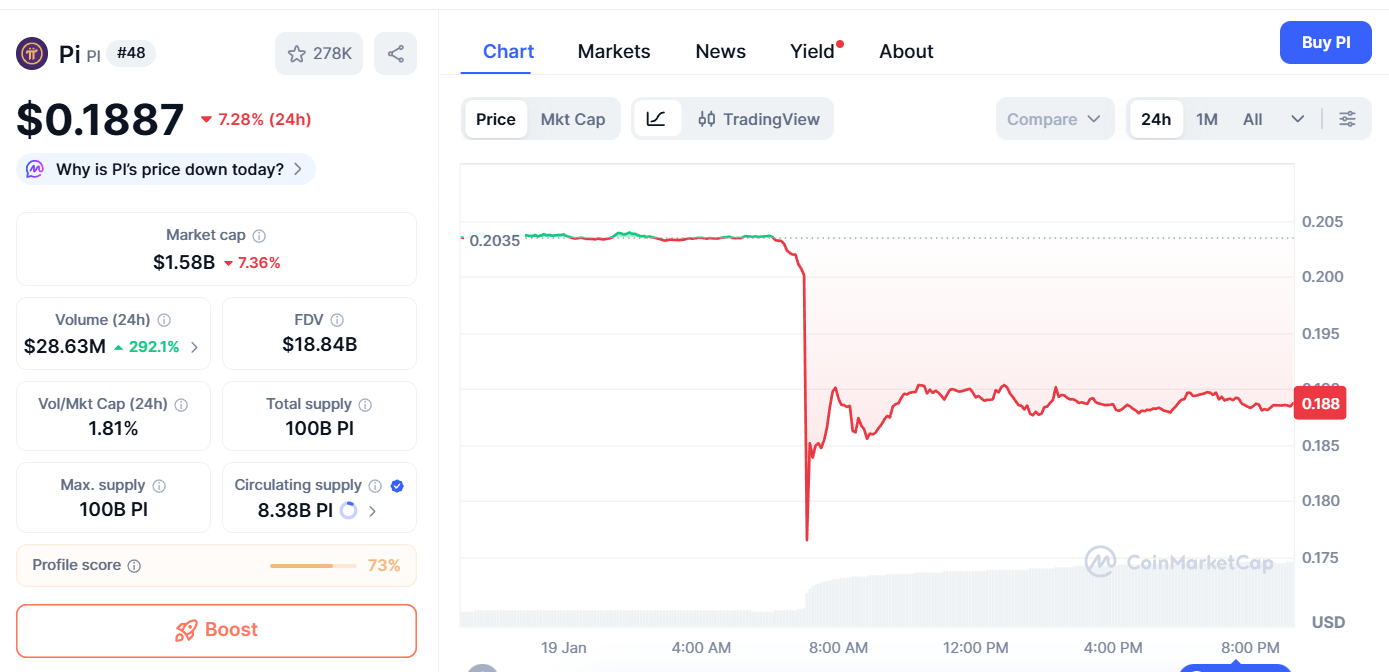This screenshot has height=672, width=1389.
Task: Click Total supply info icon
Action: coord(365,405)
